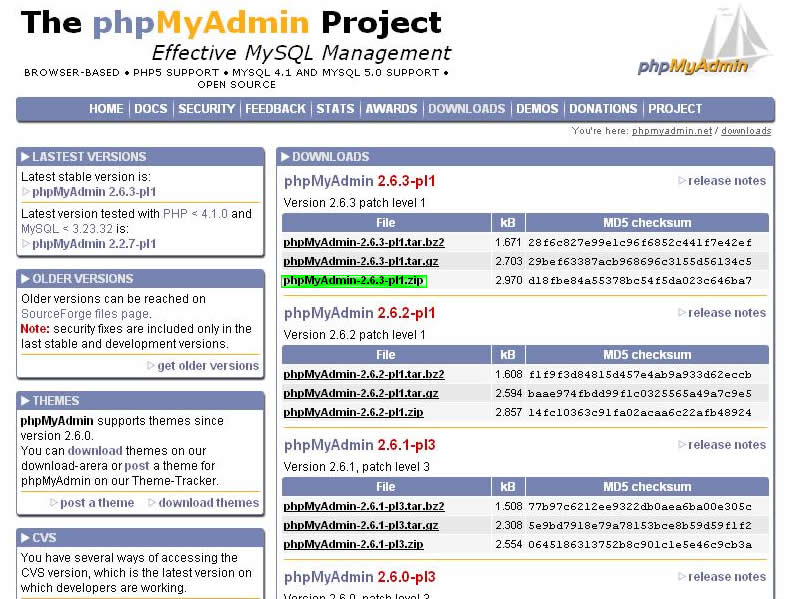Open the download themes link
Screen dimensions: 800x599
[209, 503]
